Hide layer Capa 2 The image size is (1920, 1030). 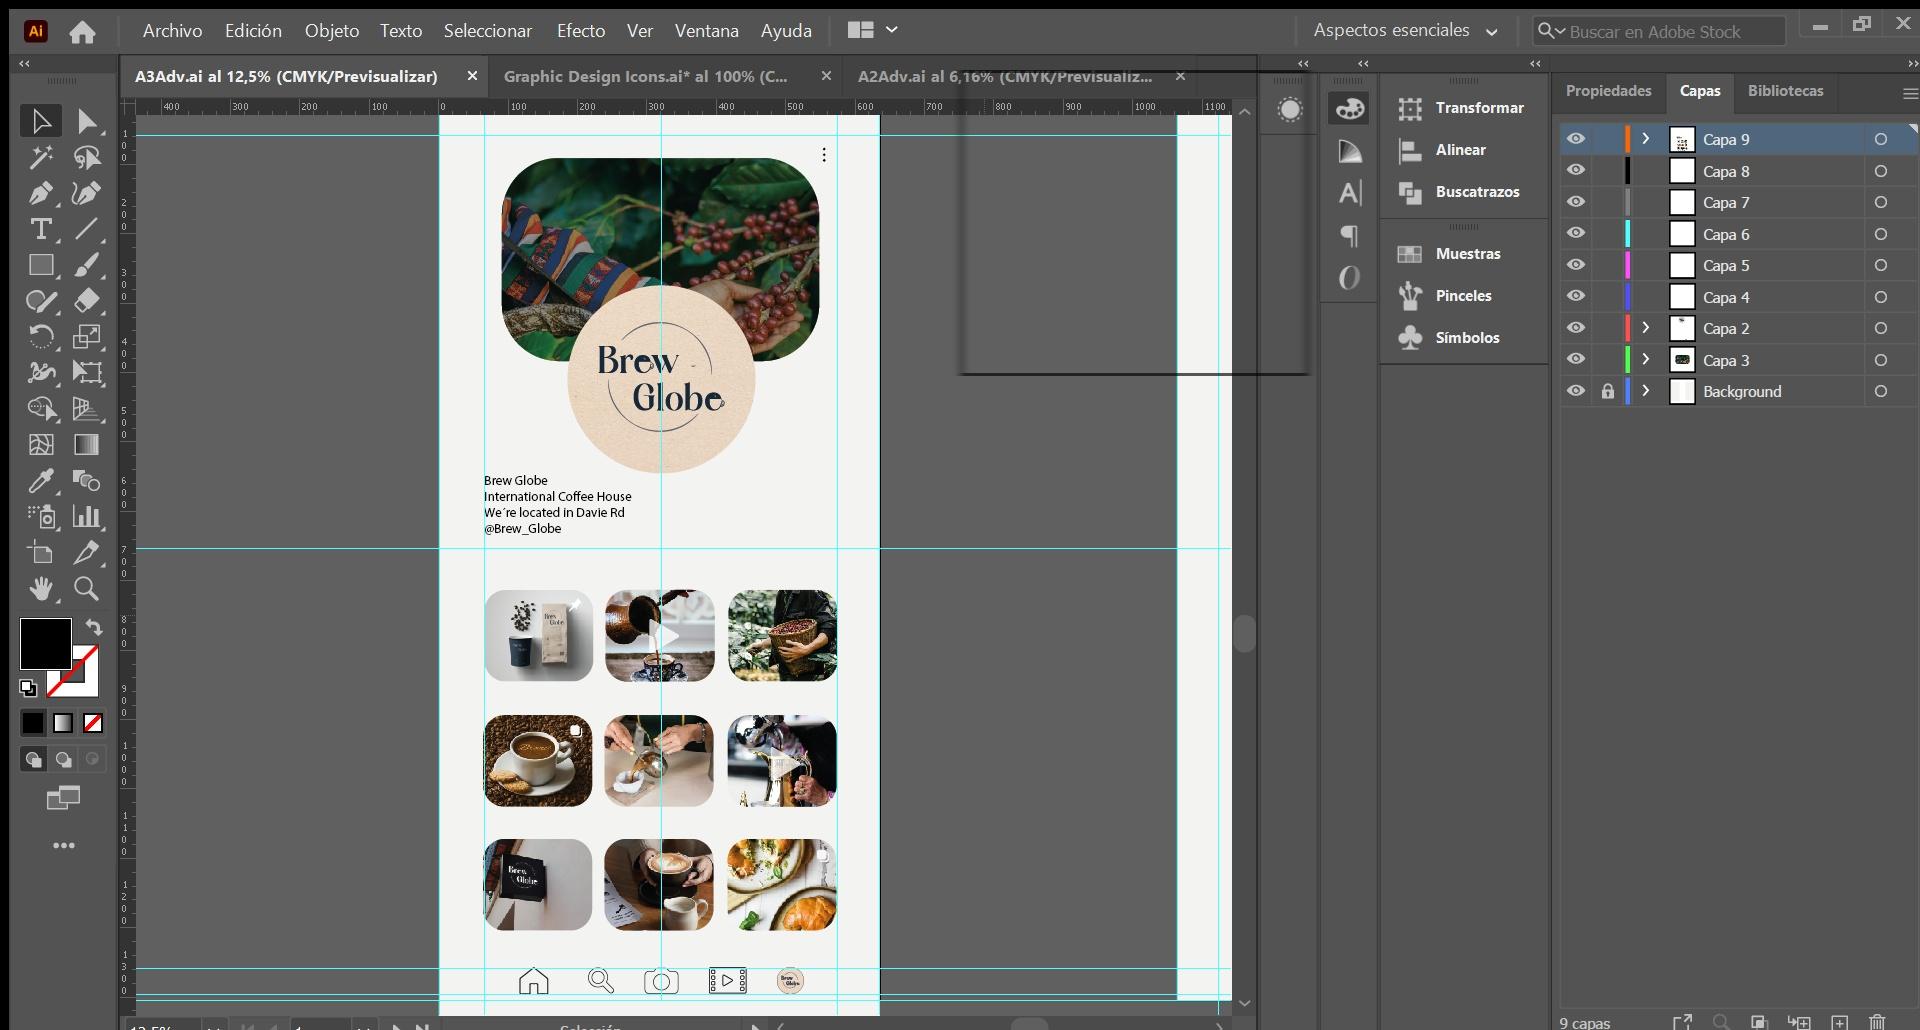[x=1576, y=328]
